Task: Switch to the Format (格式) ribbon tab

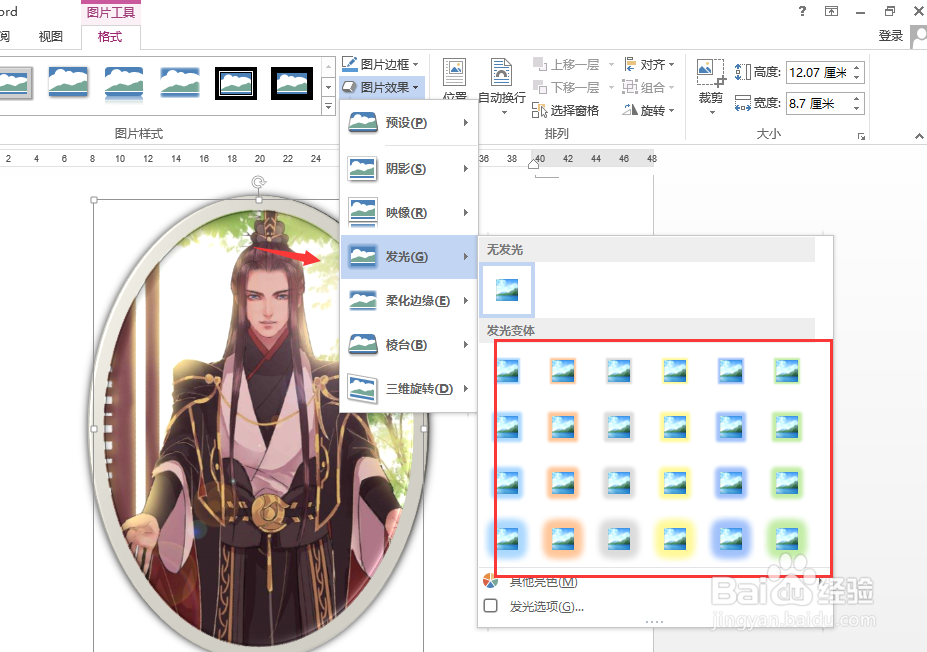Action: pyautogui.click(x=110, y=37)
